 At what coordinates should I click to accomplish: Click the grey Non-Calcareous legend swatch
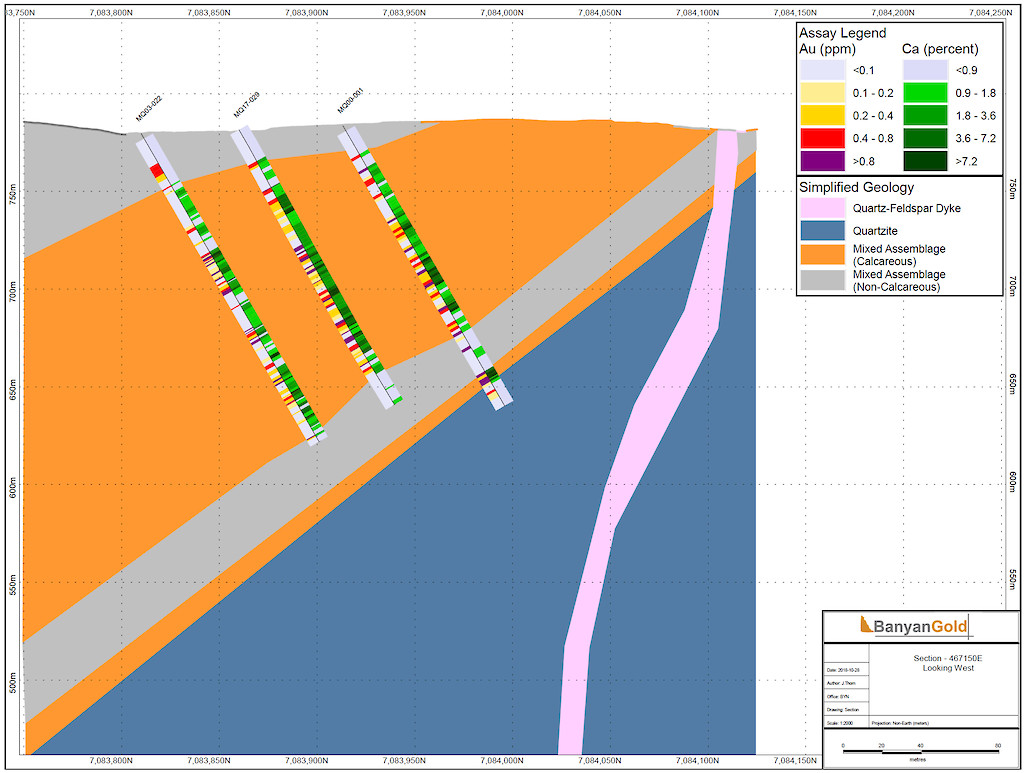click(x=825, y=279)
